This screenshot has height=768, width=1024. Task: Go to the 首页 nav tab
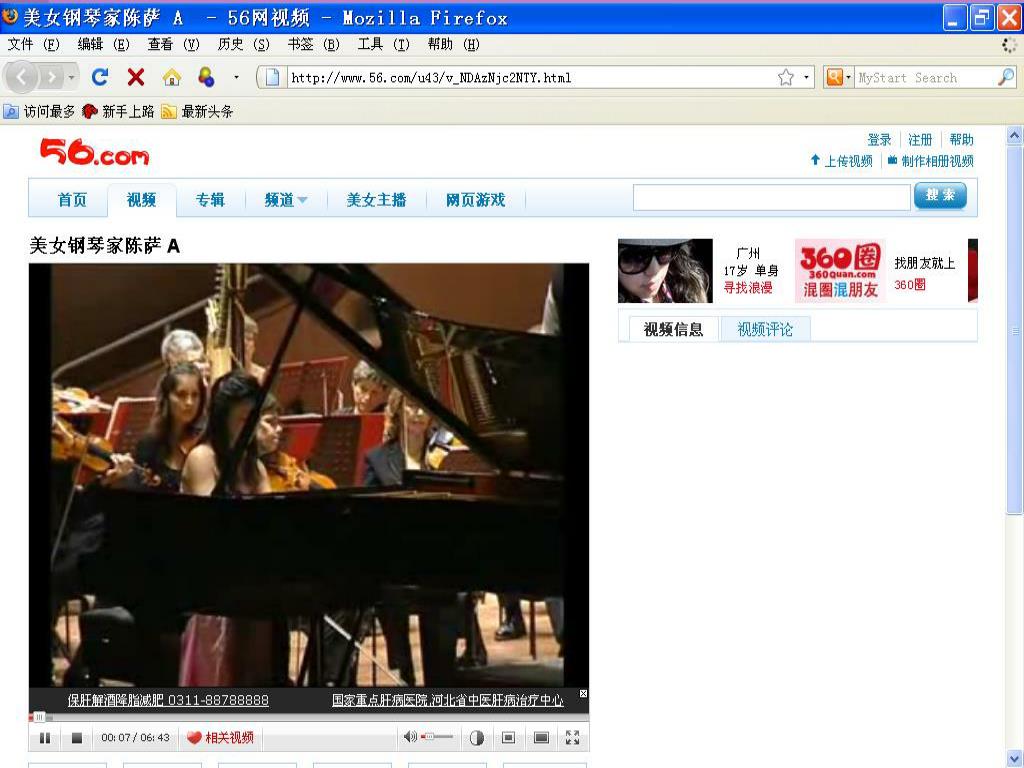[x=72, y=200]
